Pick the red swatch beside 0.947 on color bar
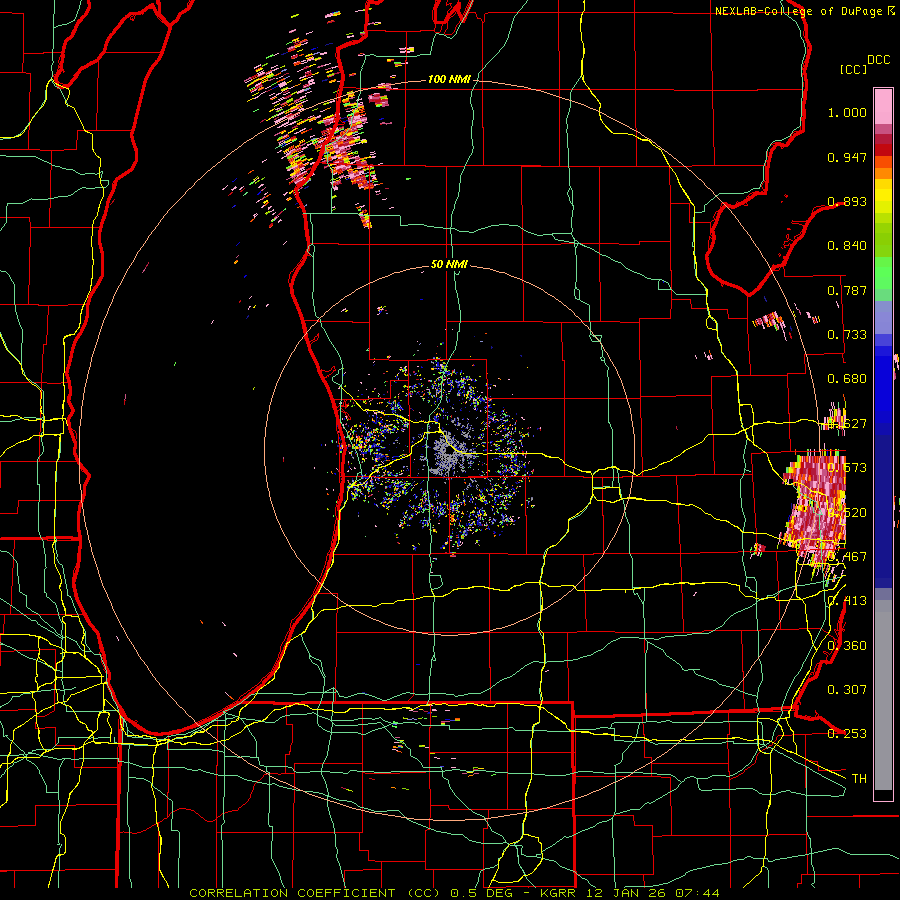 pyautogui.click(x=883, y=150)
